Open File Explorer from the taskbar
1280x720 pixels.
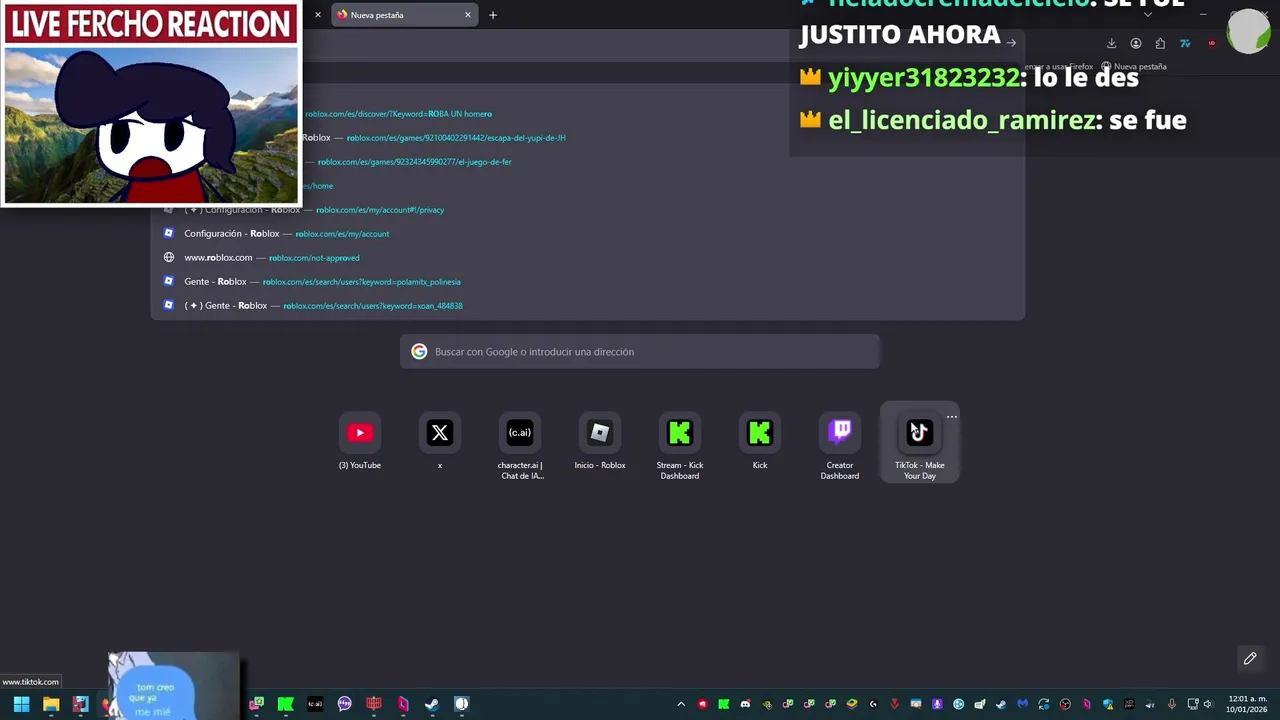[51, 704]
